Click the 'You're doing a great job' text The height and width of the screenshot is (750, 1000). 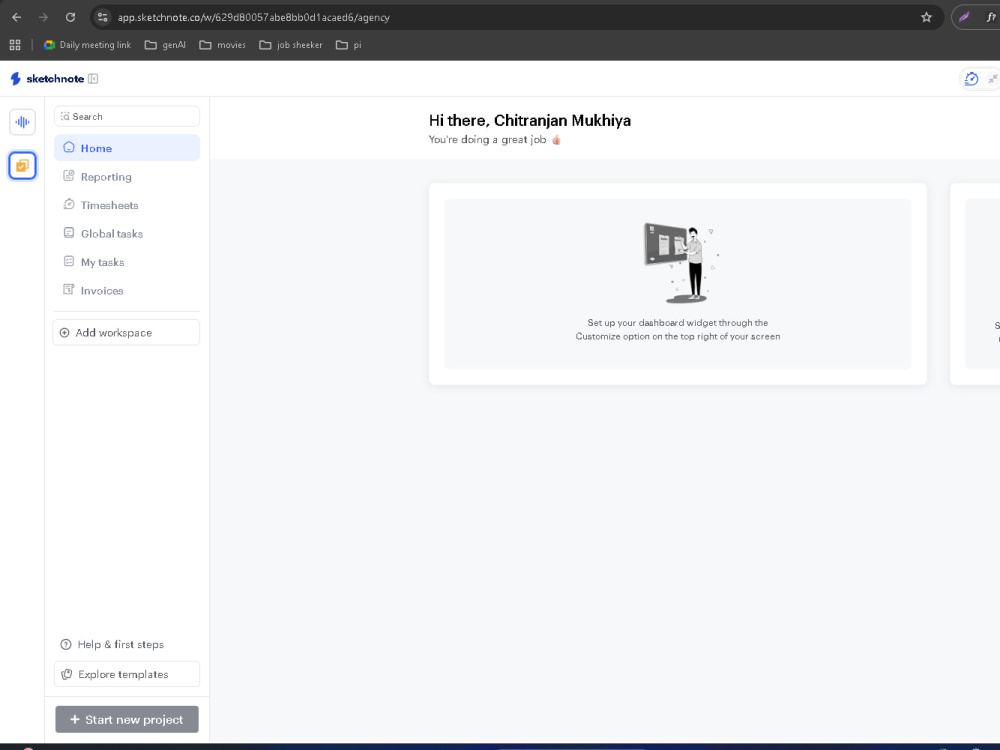pos(487,139)
